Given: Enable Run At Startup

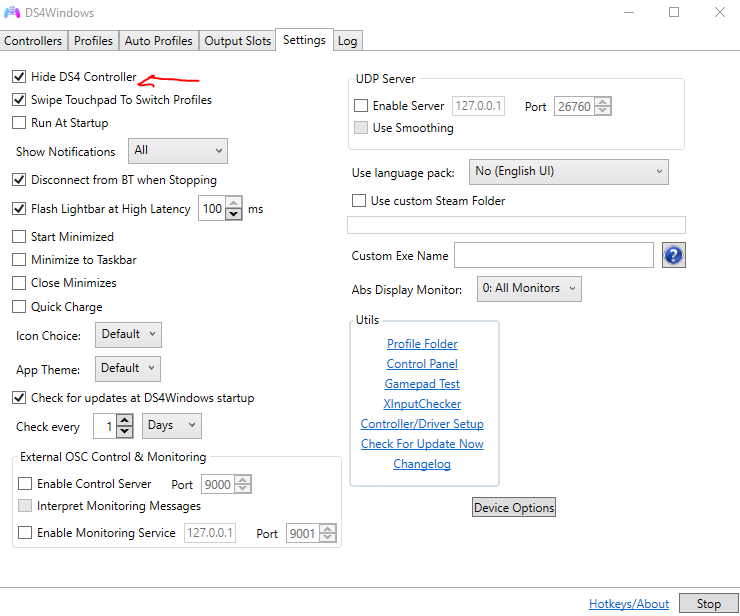Looking at the screenshot, I should pos(19,123).
